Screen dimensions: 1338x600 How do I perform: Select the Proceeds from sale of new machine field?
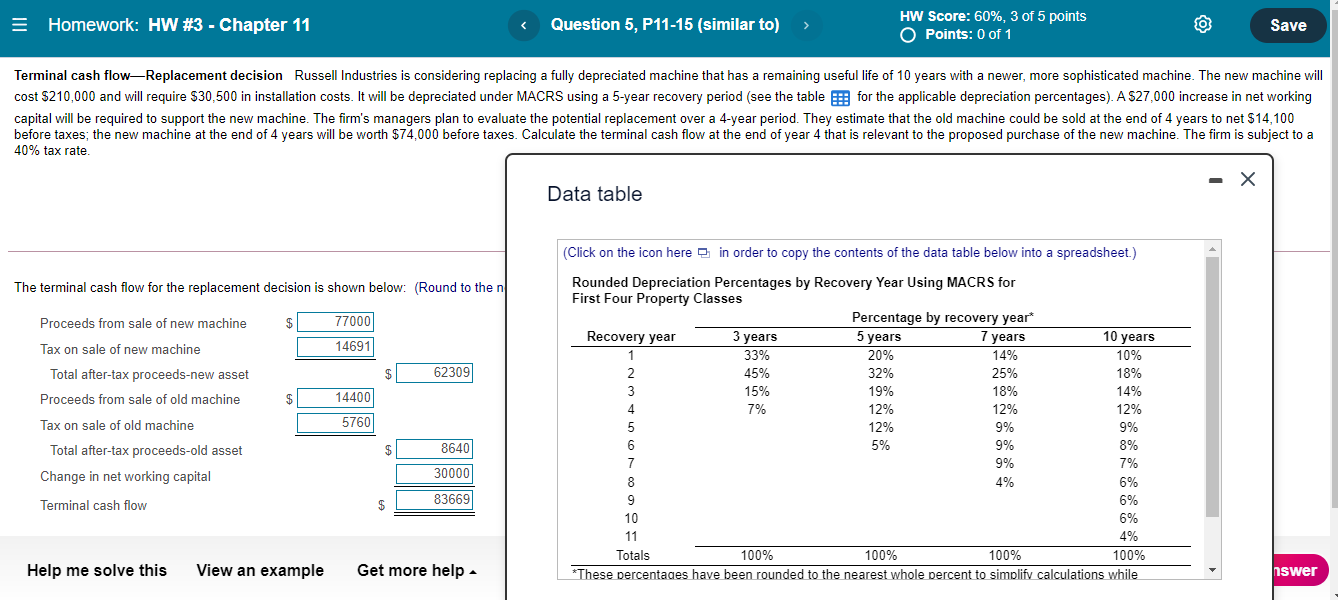point(335,321)
